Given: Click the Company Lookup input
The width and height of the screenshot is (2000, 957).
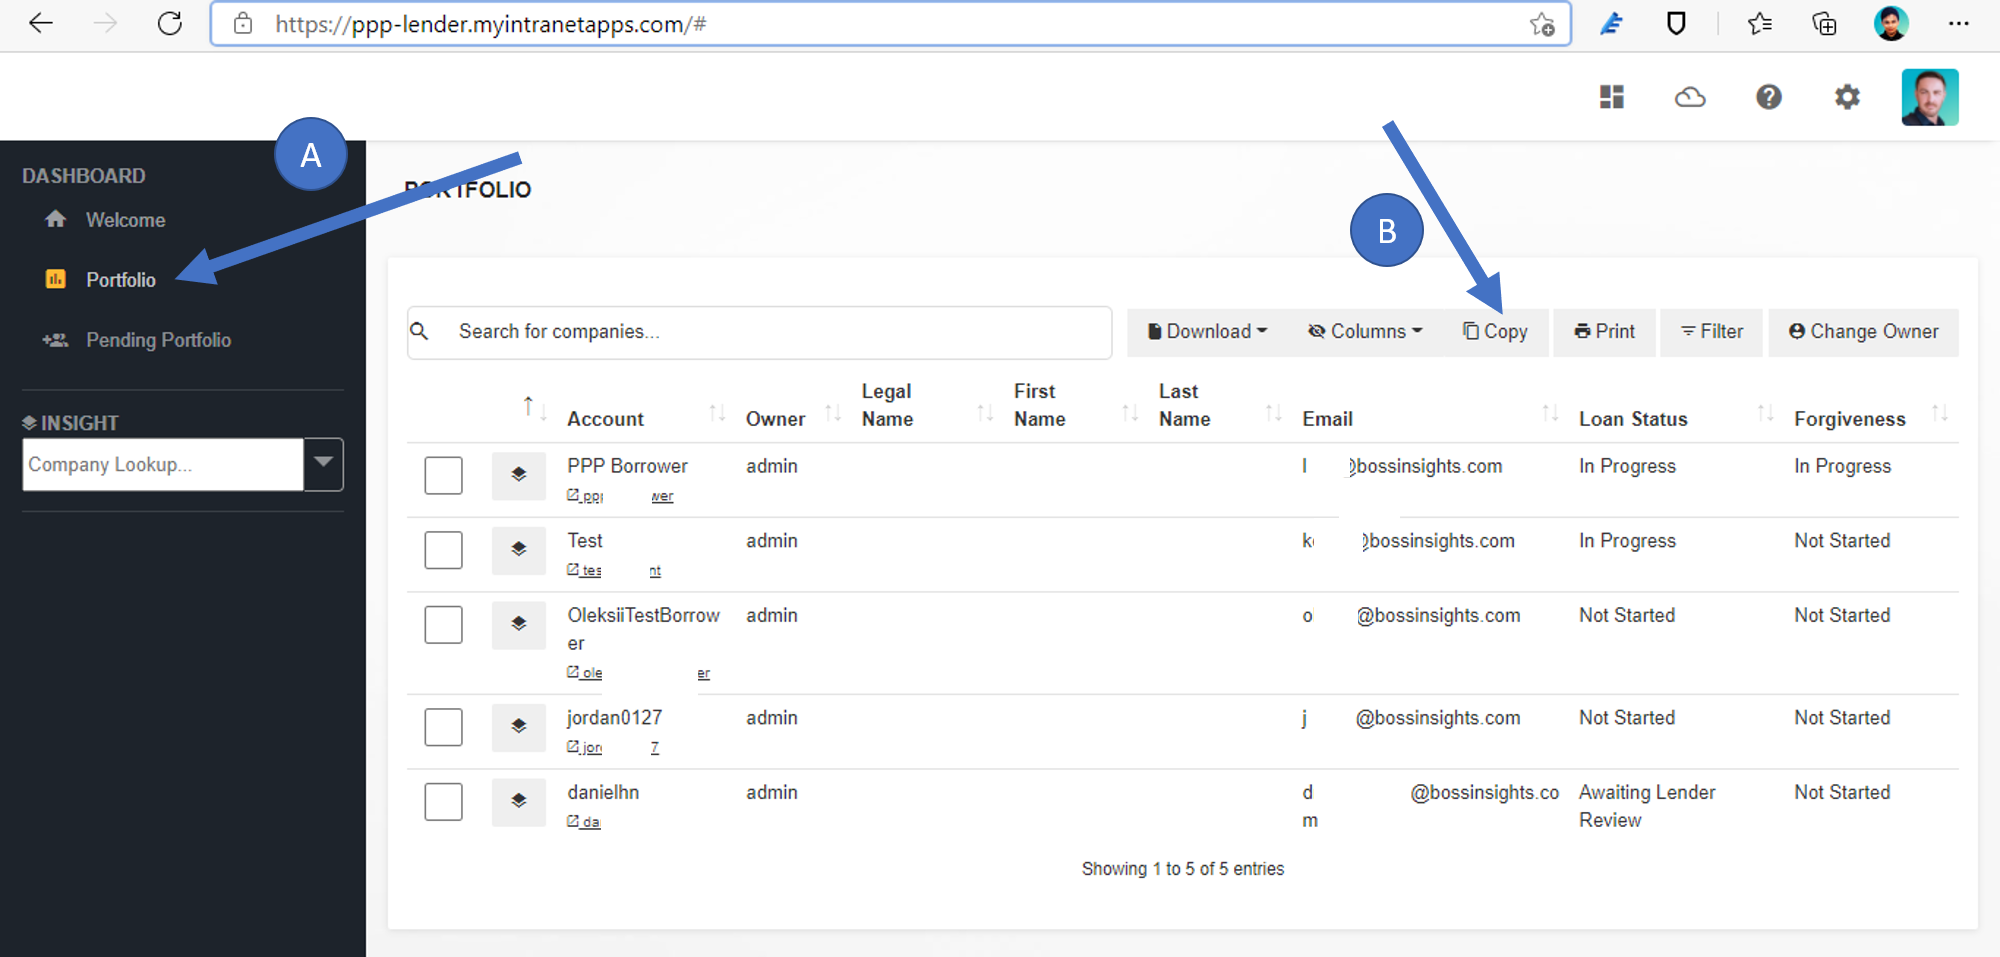Looking at the screenshot, I should tap(163, 464).
